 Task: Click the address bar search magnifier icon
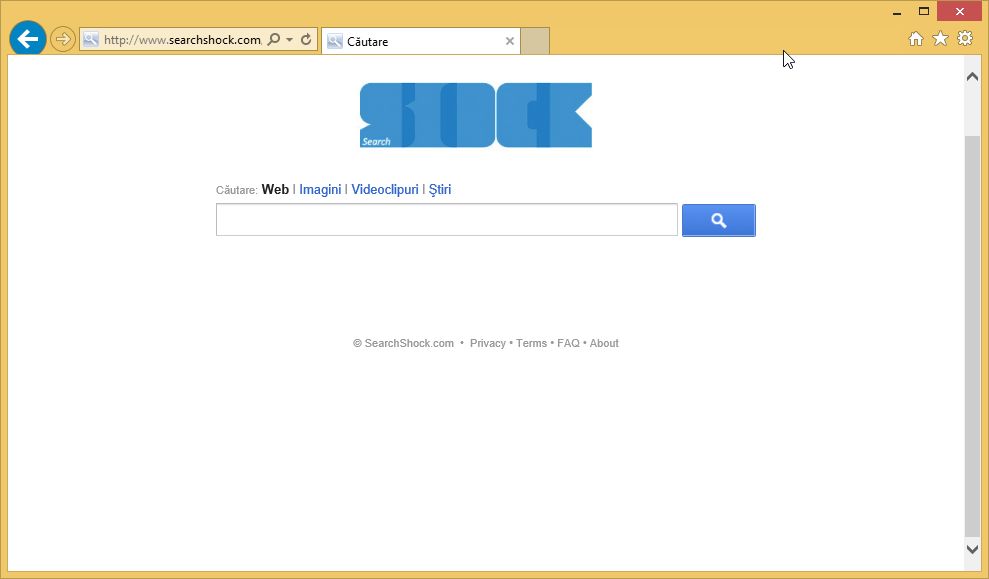pos(274,40)
